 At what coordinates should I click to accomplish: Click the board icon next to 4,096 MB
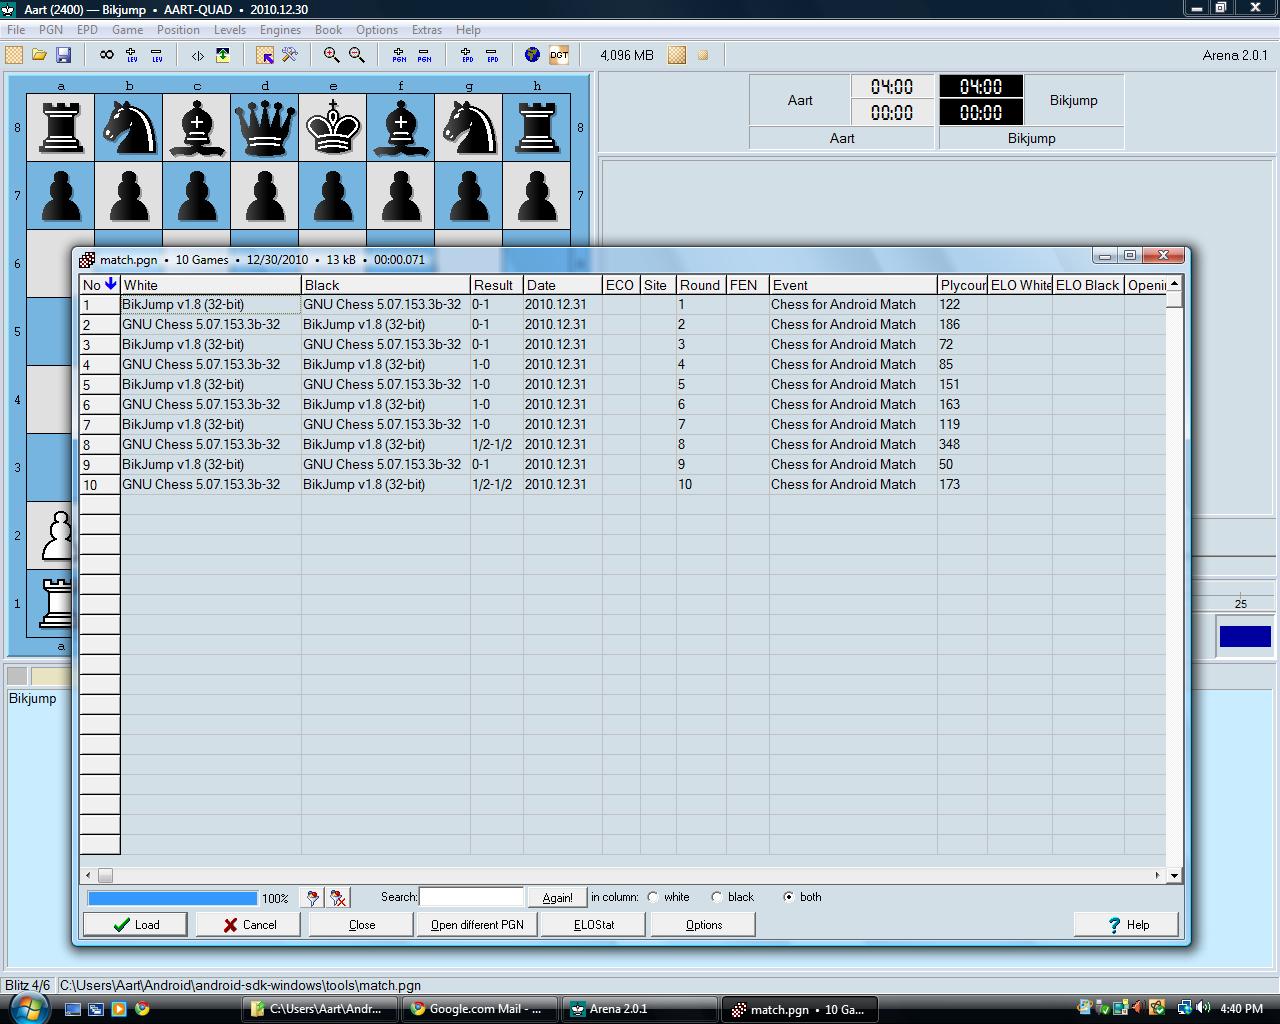tap(677, 55)
